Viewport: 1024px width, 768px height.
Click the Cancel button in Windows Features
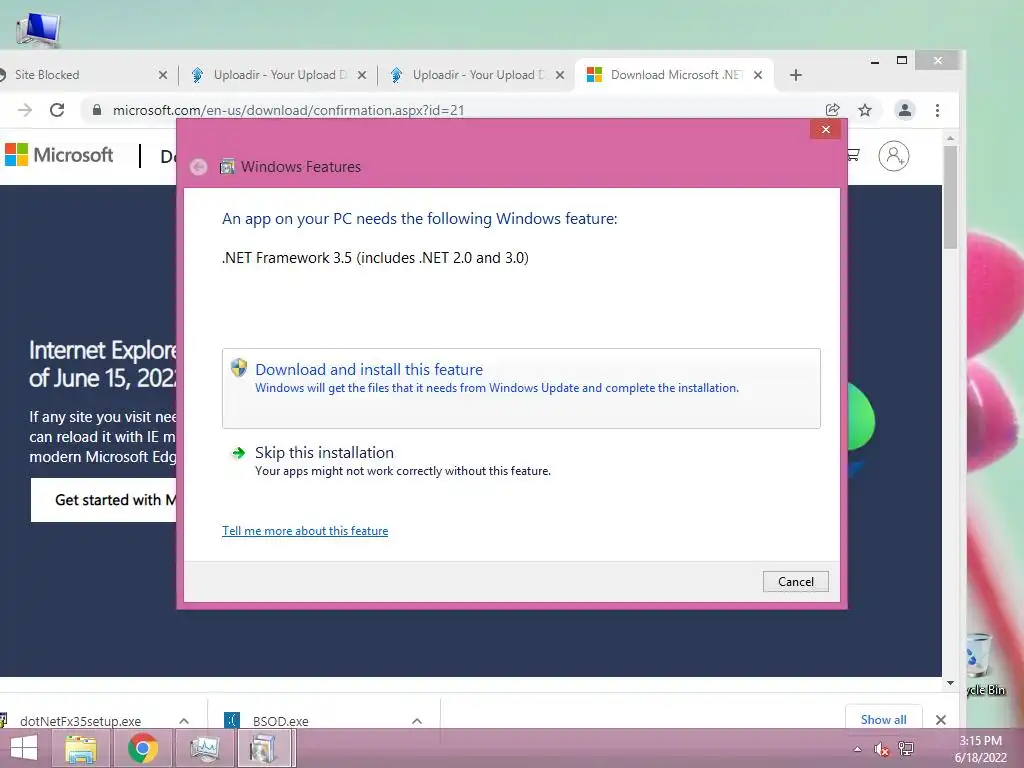795,581
